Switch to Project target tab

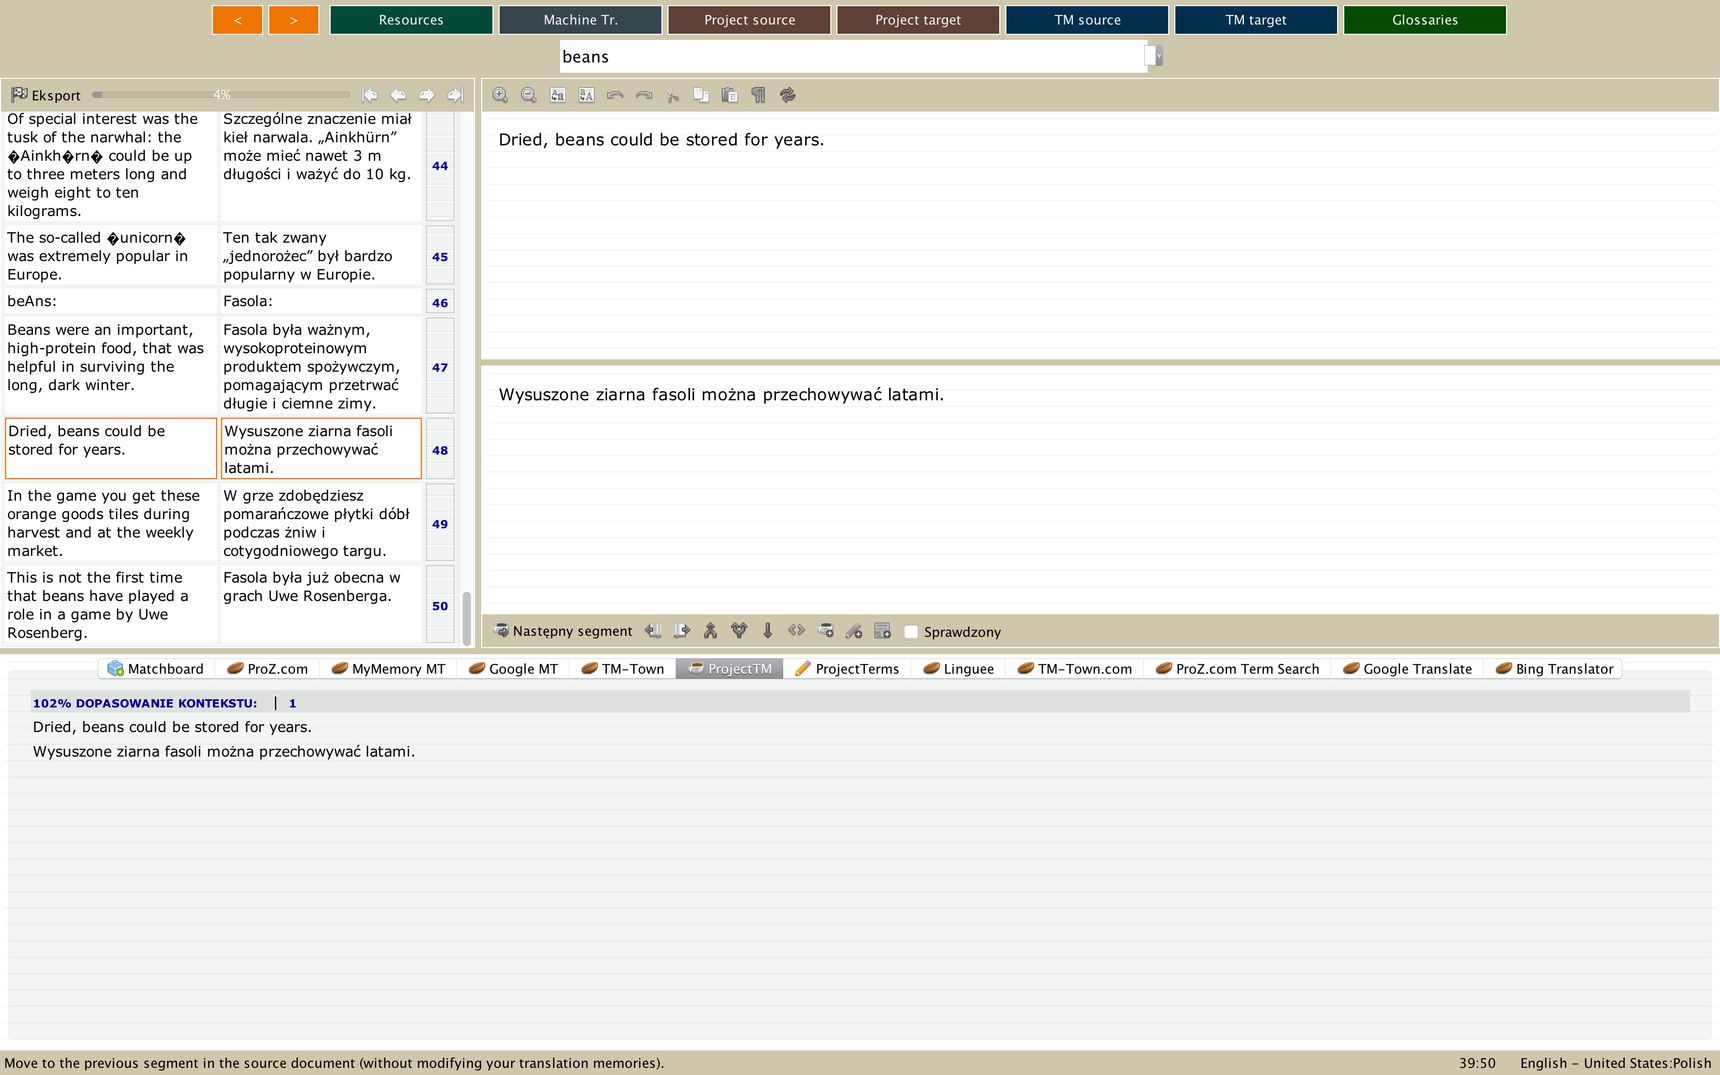[x=918, y=20]
